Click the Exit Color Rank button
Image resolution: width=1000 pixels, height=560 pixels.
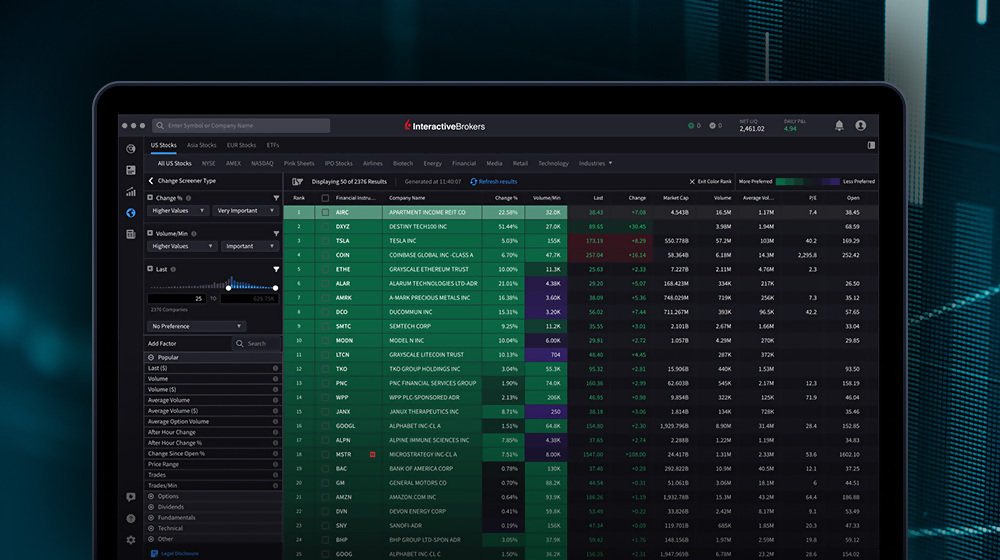click(x=711, y=182)
